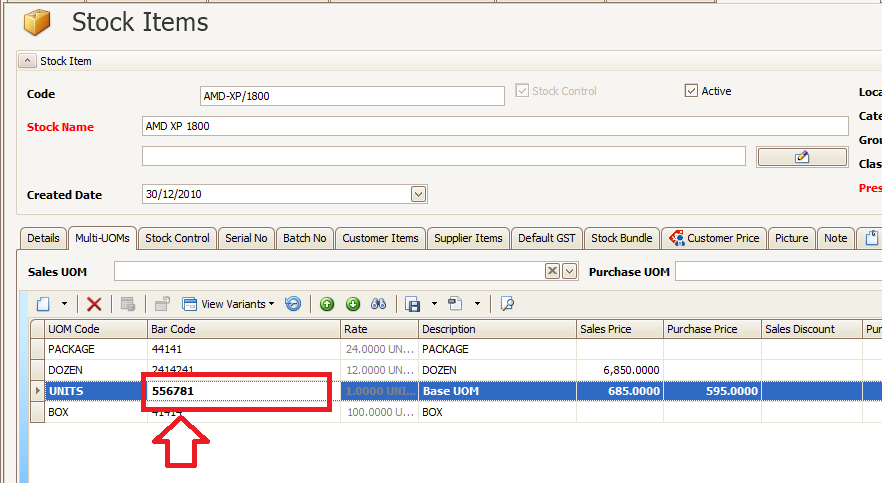Click the Purchase UOM field

[x=778, y=272]
